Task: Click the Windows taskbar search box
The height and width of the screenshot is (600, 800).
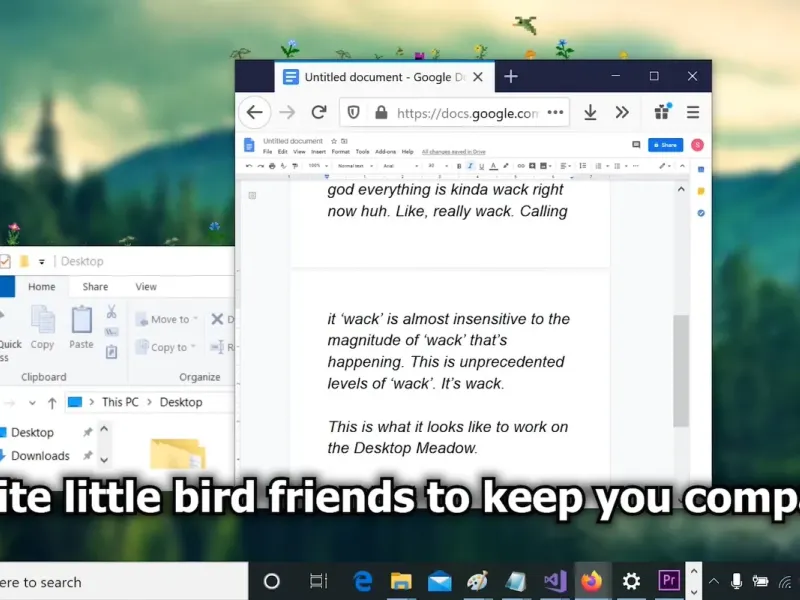Action: 124,582
